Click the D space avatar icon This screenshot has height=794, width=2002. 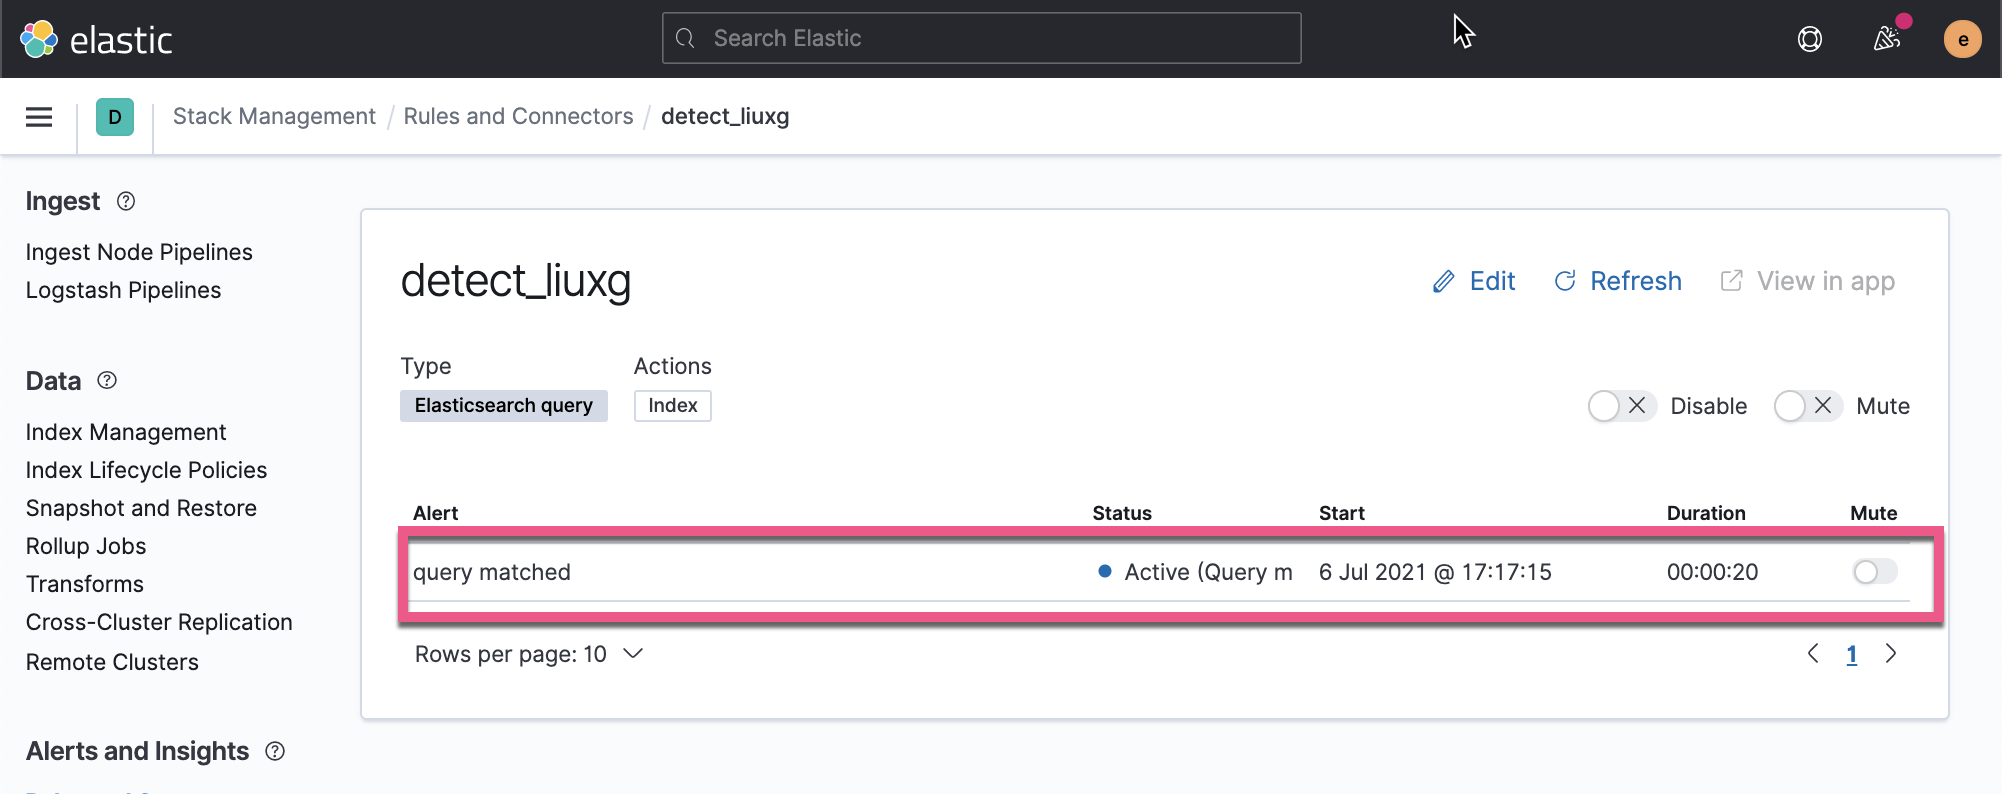[115, 117]
